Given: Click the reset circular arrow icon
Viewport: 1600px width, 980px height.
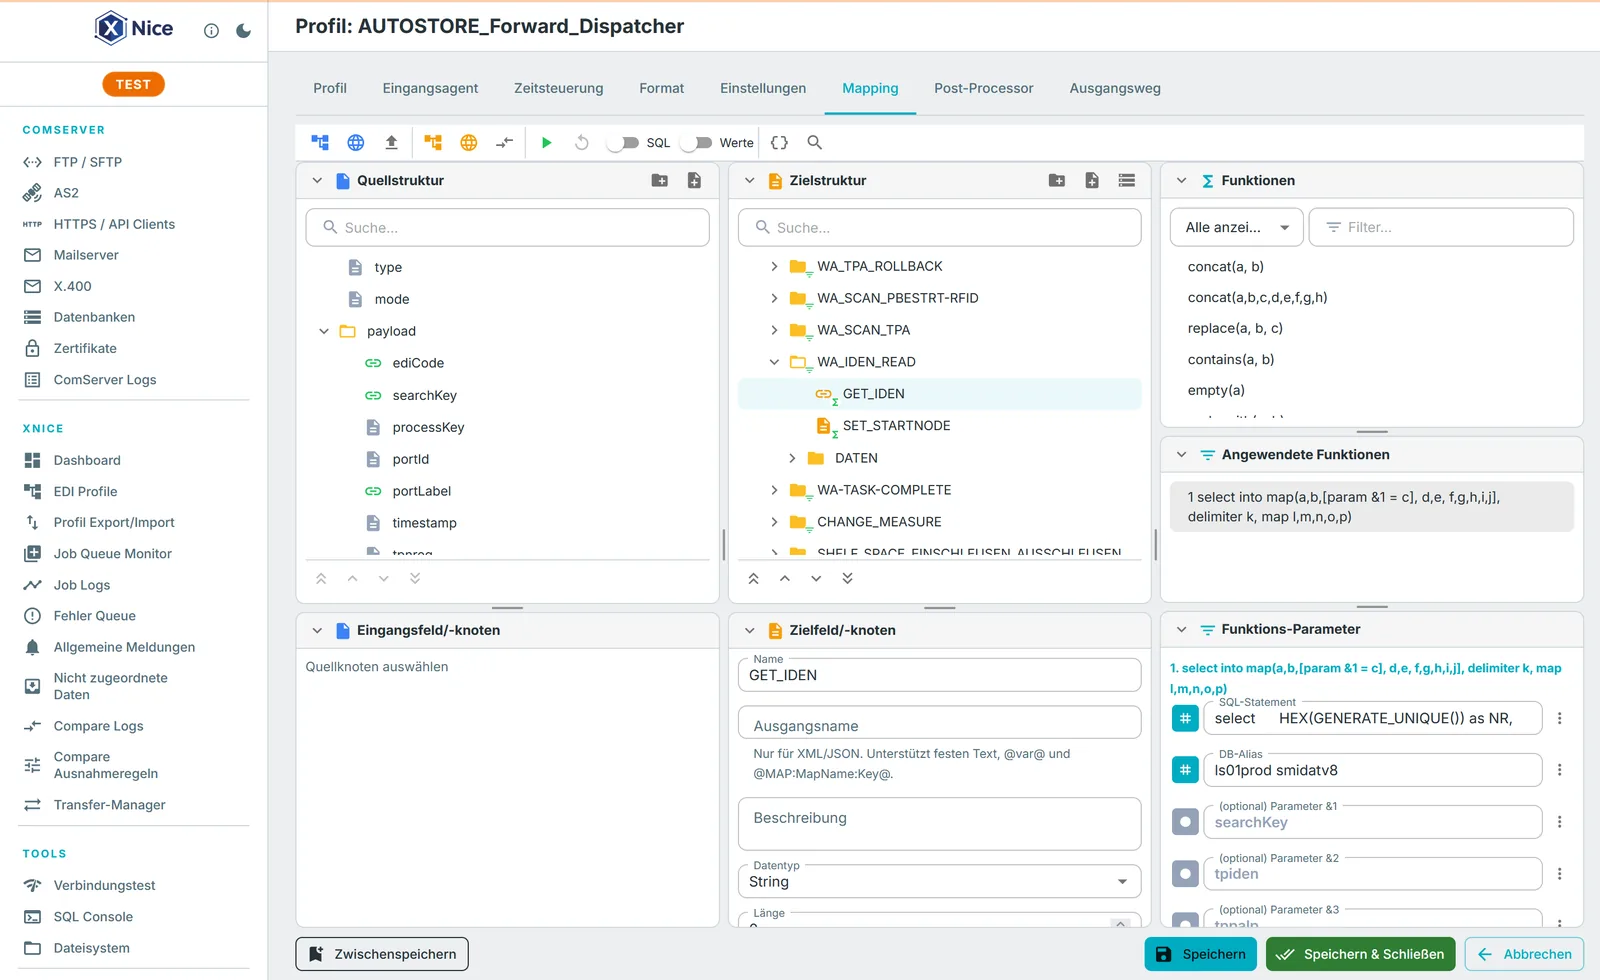Looking at the screenshot, I should click(582, 143).
